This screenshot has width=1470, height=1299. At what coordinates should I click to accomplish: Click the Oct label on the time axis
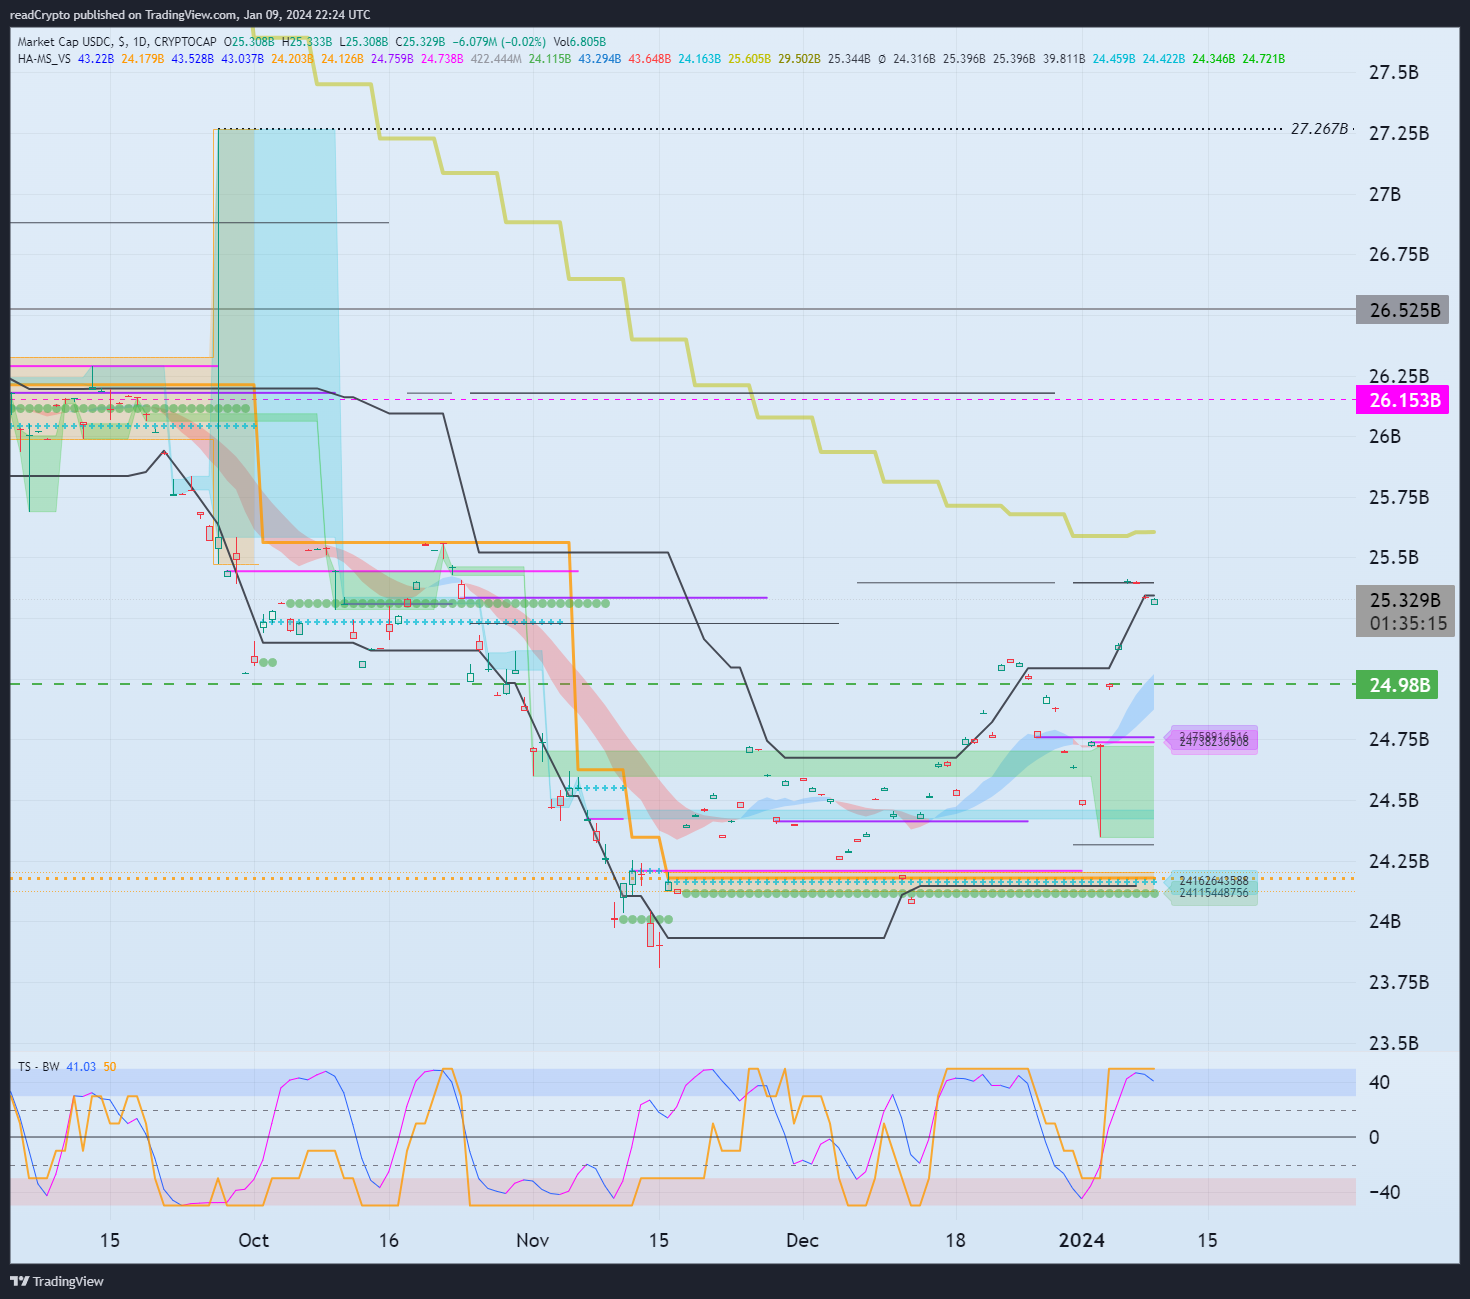(253, 1240)
